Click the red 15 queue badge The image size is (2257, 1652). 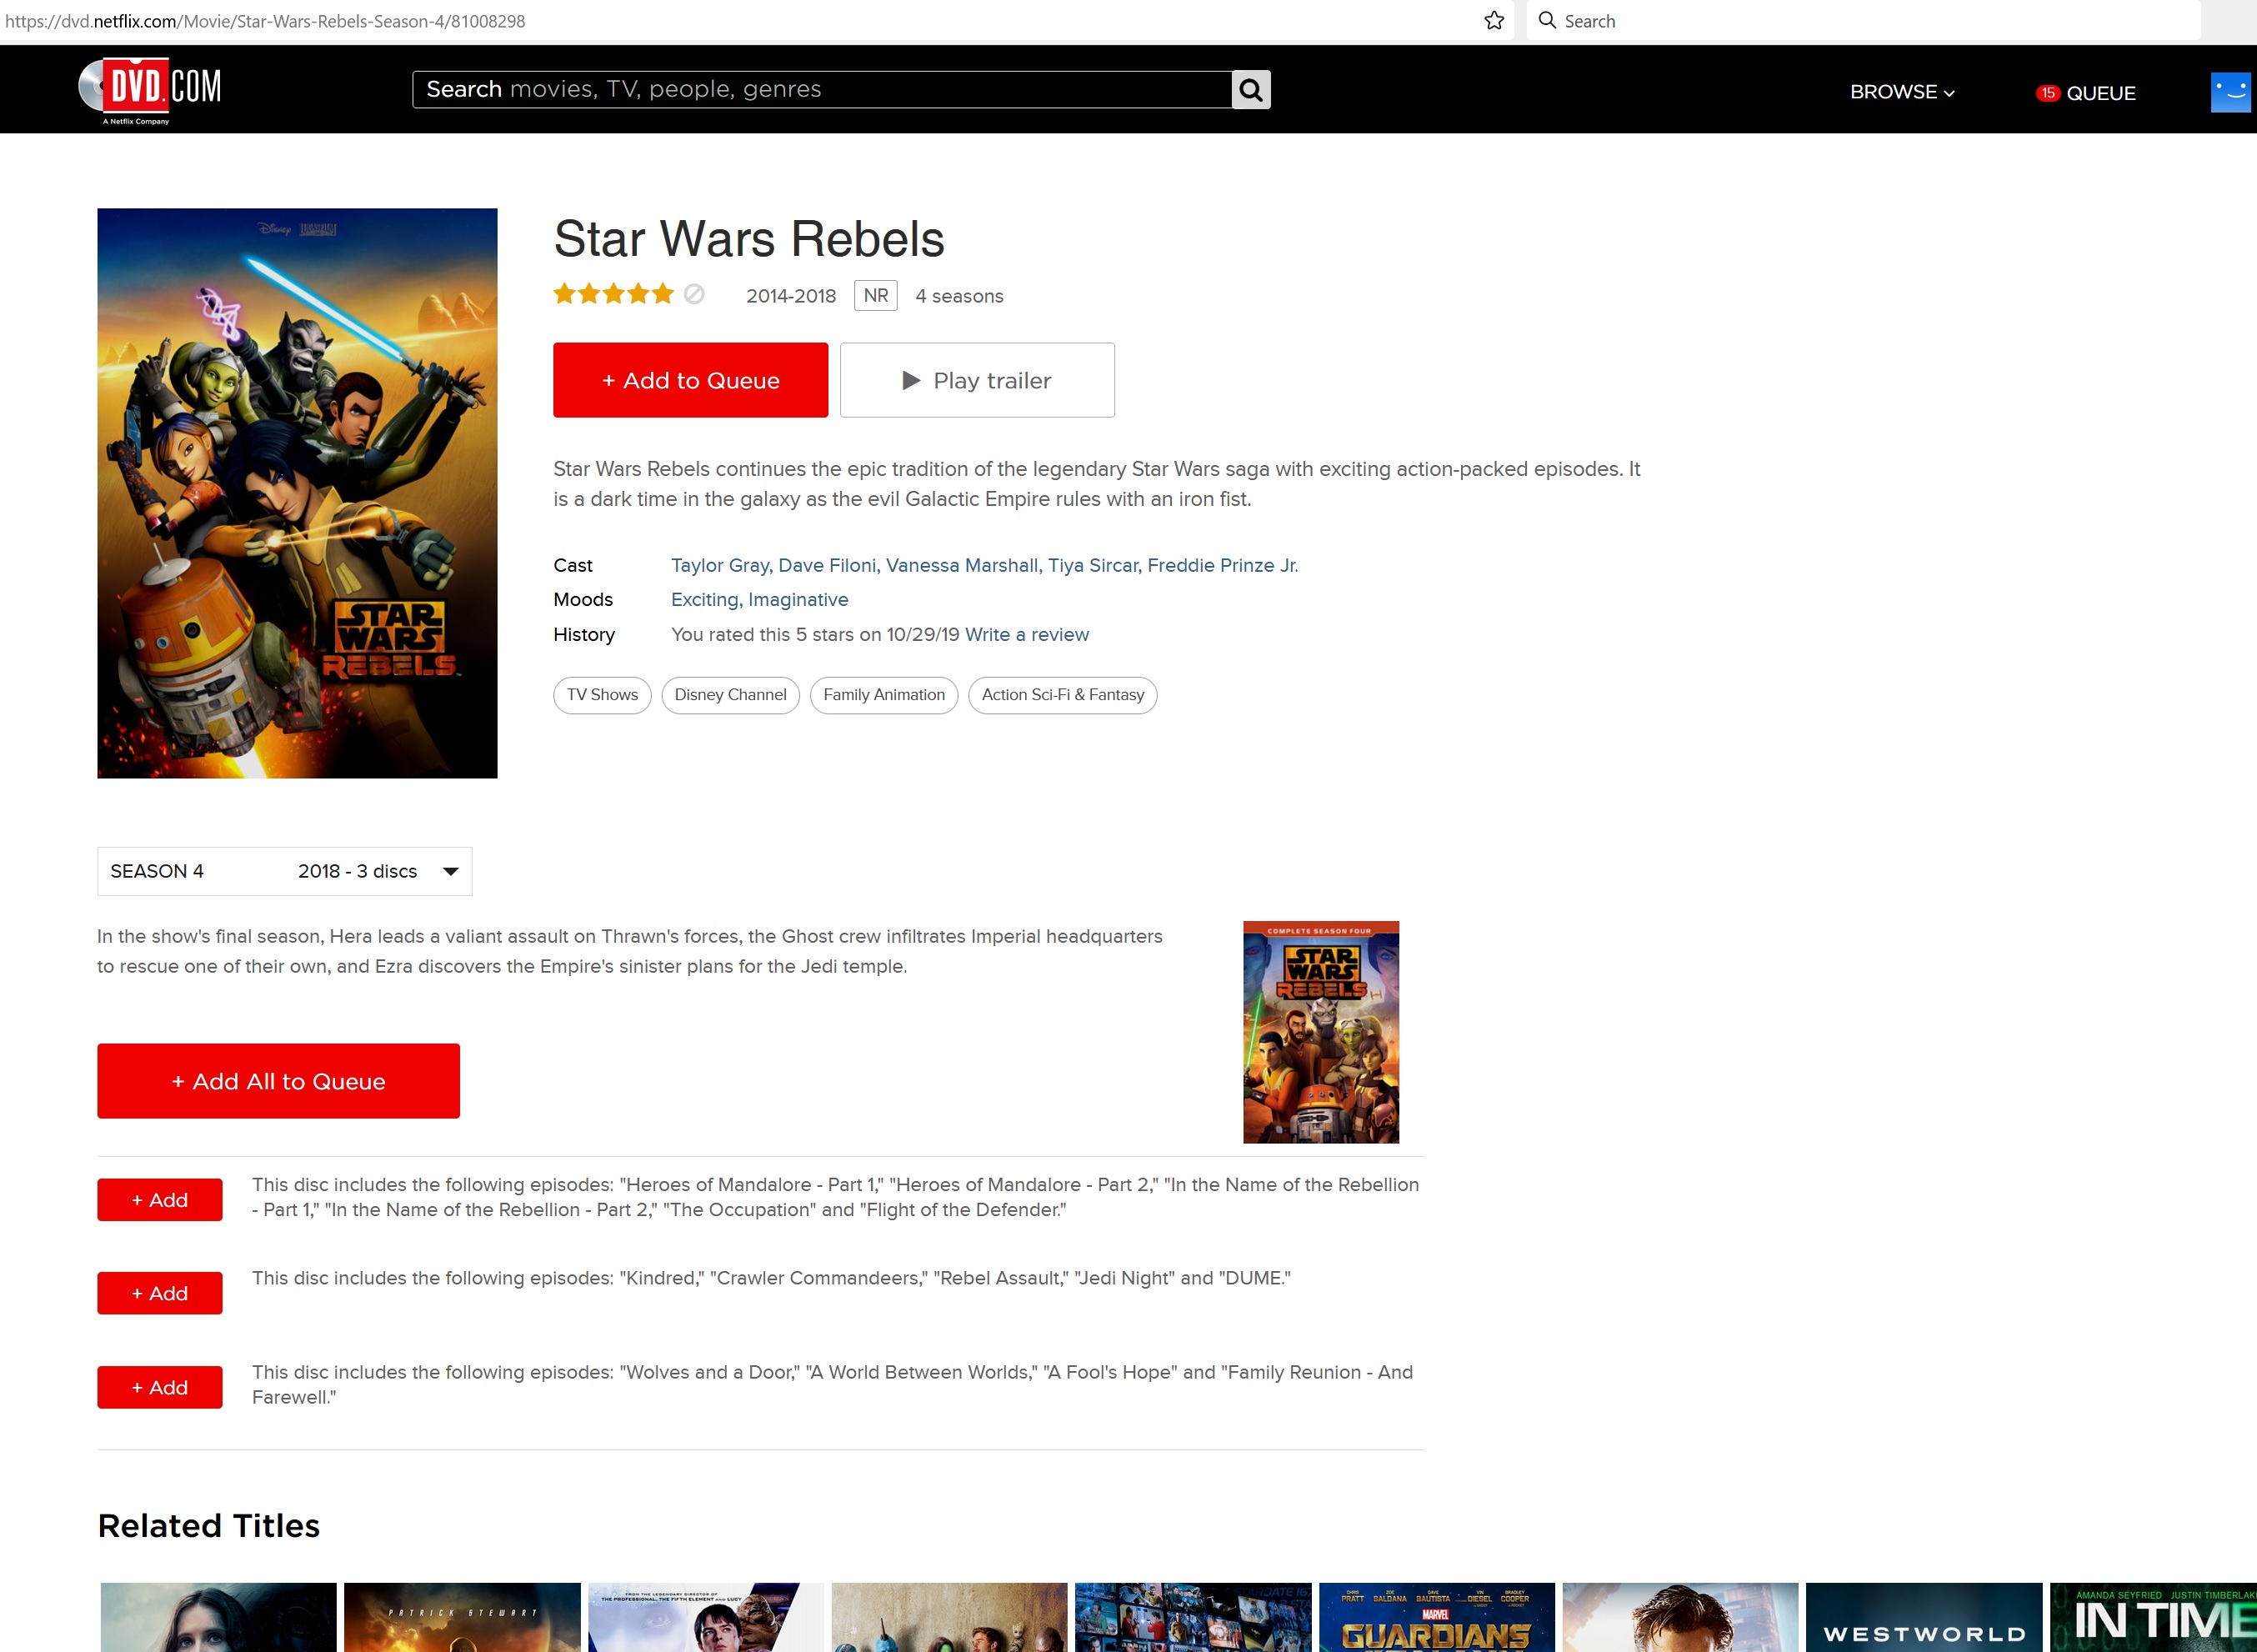2047,93
